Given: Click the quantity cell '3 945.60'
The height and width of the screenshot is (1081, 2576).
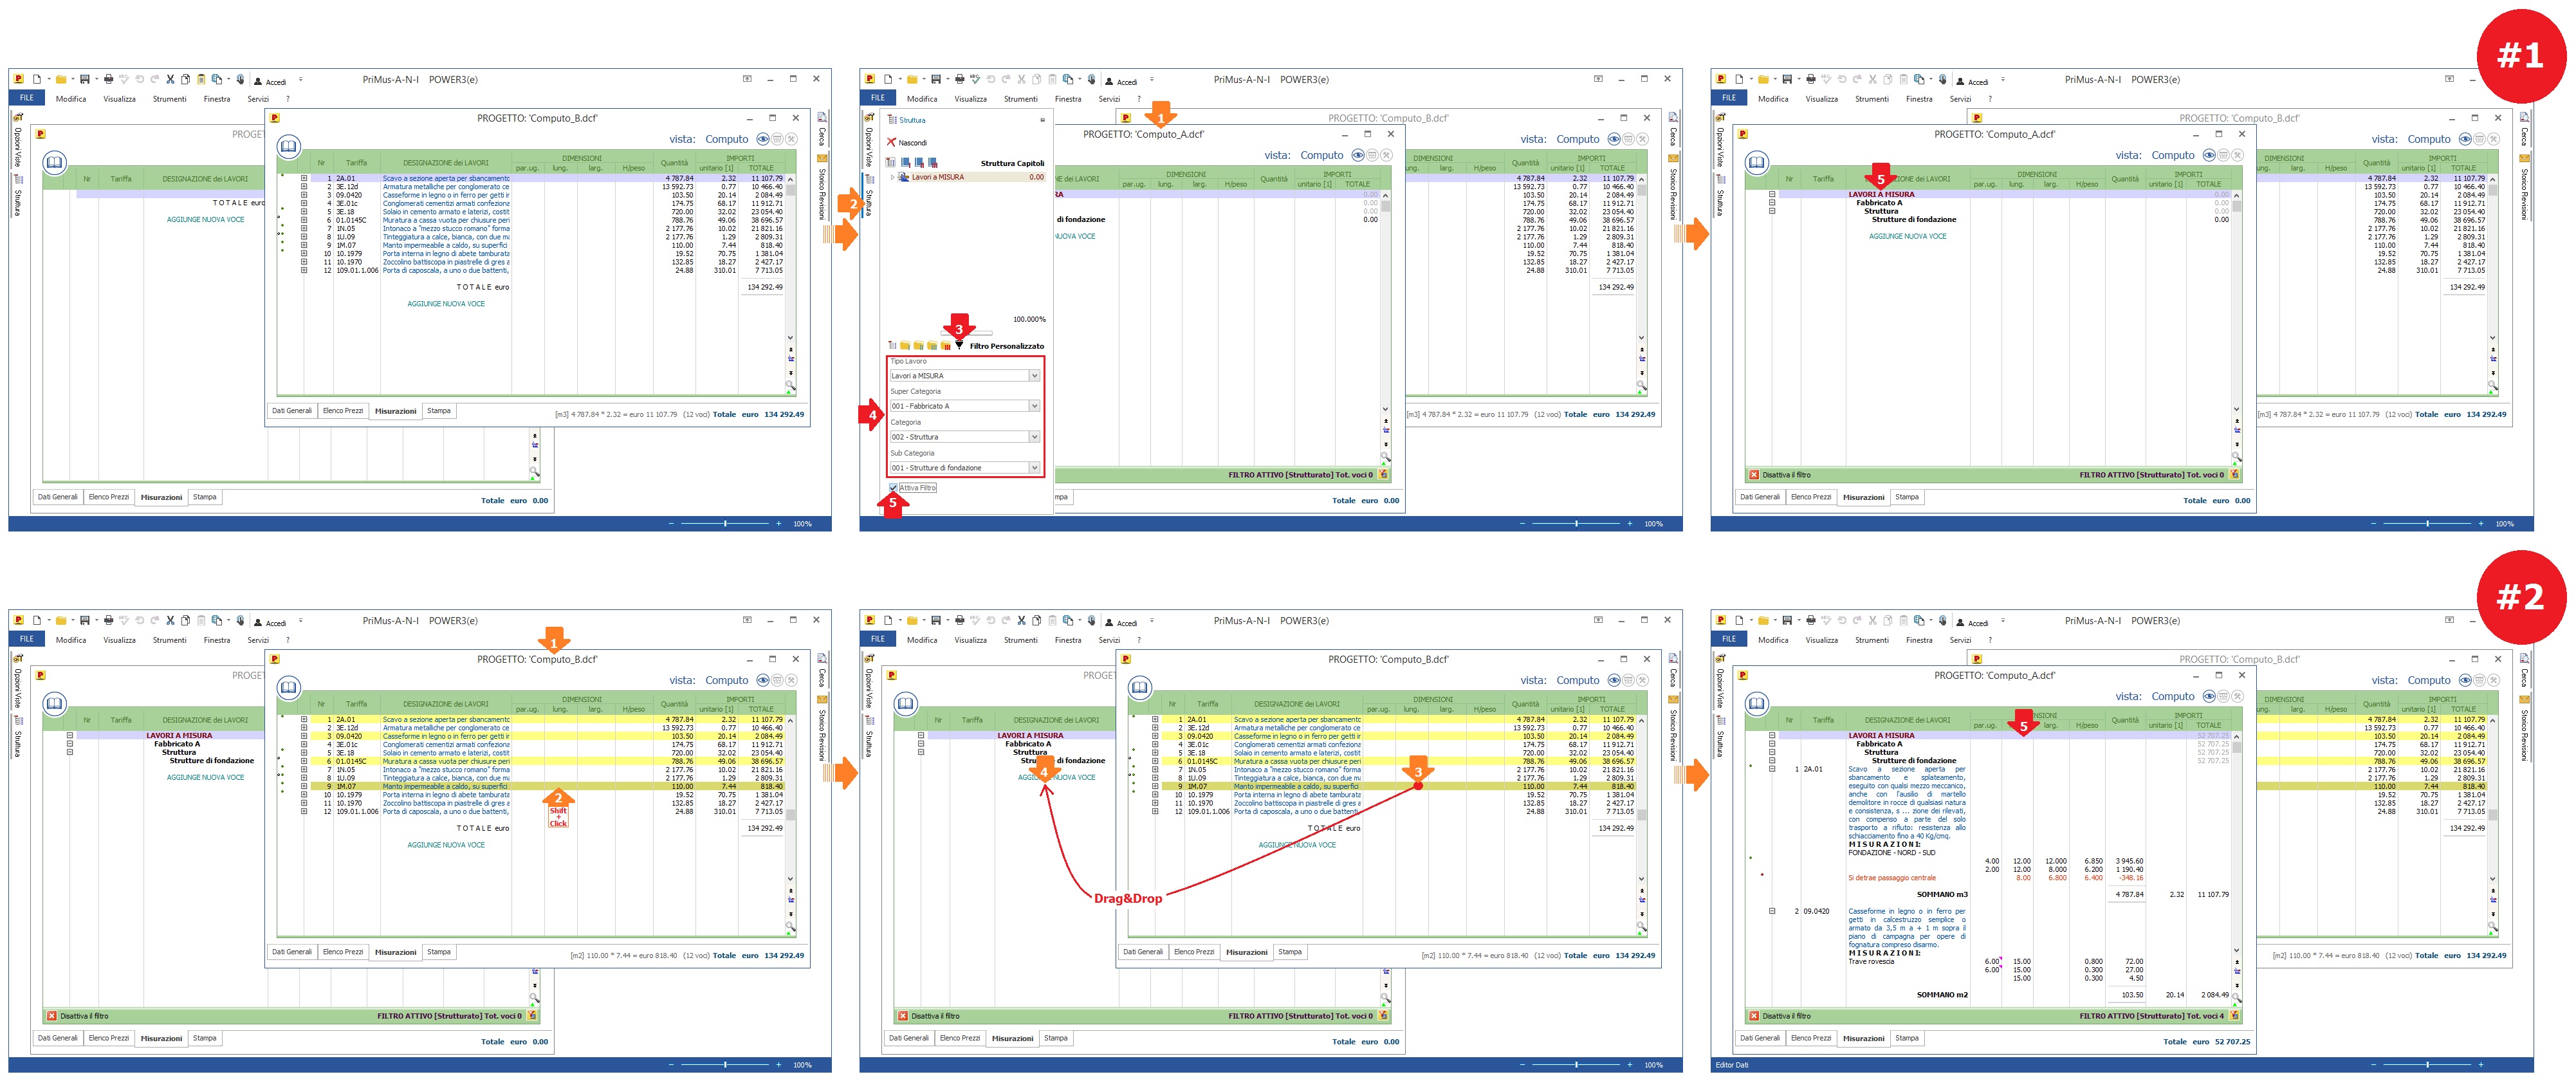Looking at the screenshot, I should click(2130, 861).
